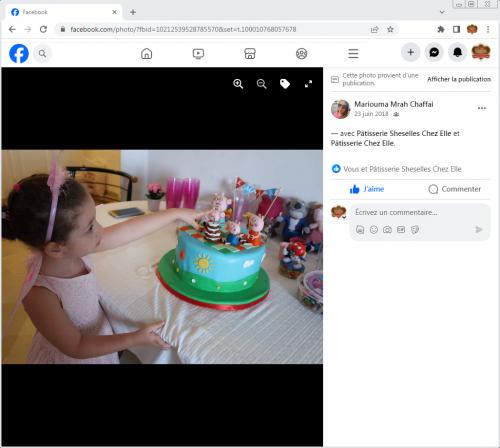The width and height of the screenshot is (500, 448).
Task: Go back in the browser
Action: tap(12, 29)
